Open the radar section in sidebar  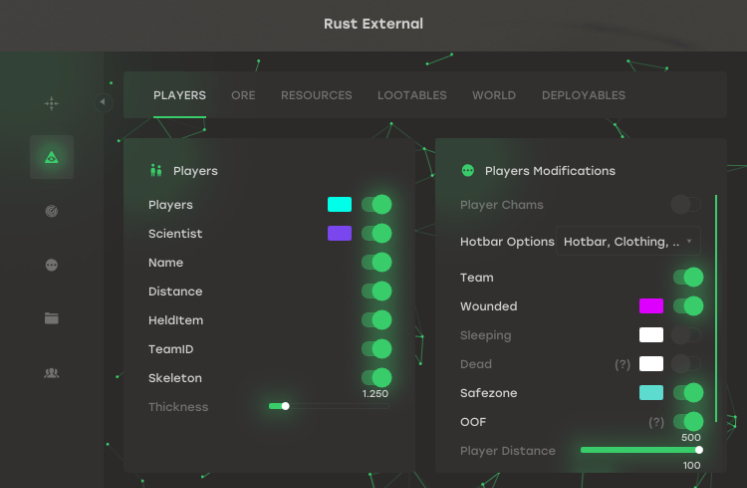click(x=51, y=211)
